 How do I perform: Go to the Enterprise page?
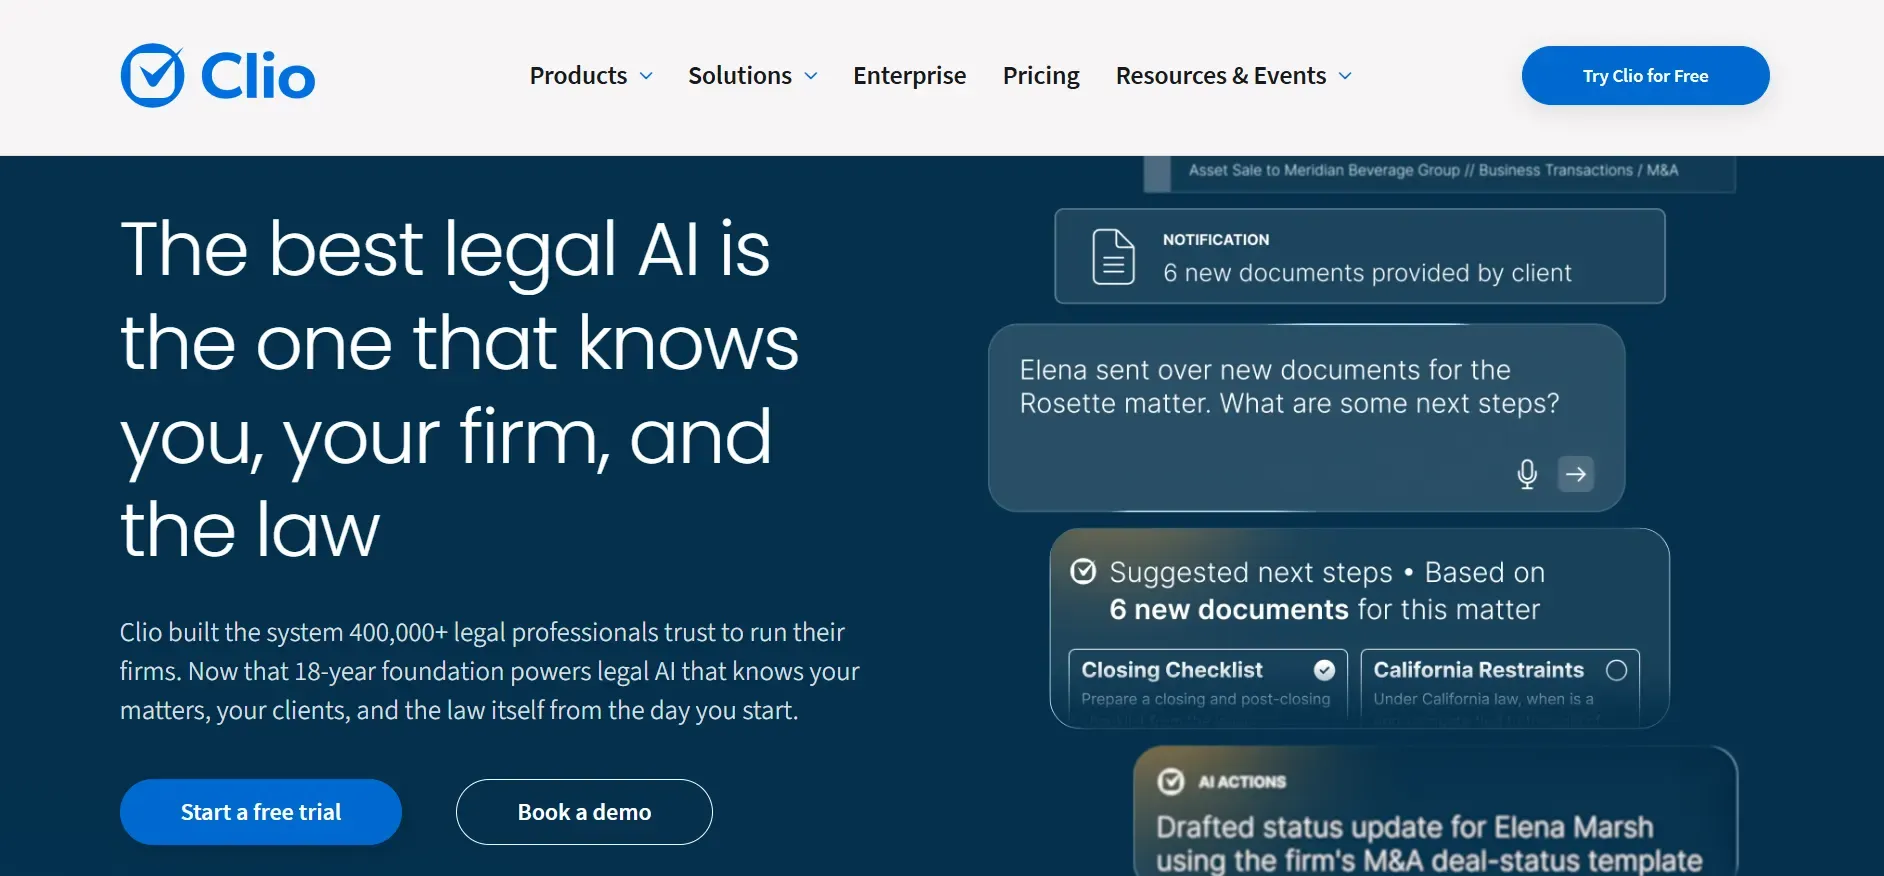click(909, 76)
